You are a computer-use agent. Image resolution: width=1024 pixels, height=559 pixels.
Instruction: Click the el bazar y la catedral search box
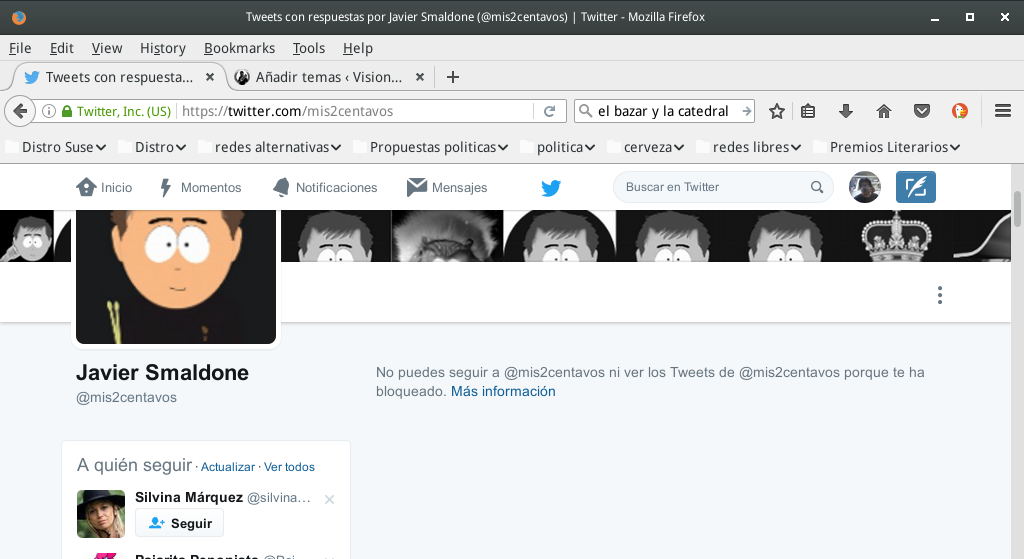666,111
